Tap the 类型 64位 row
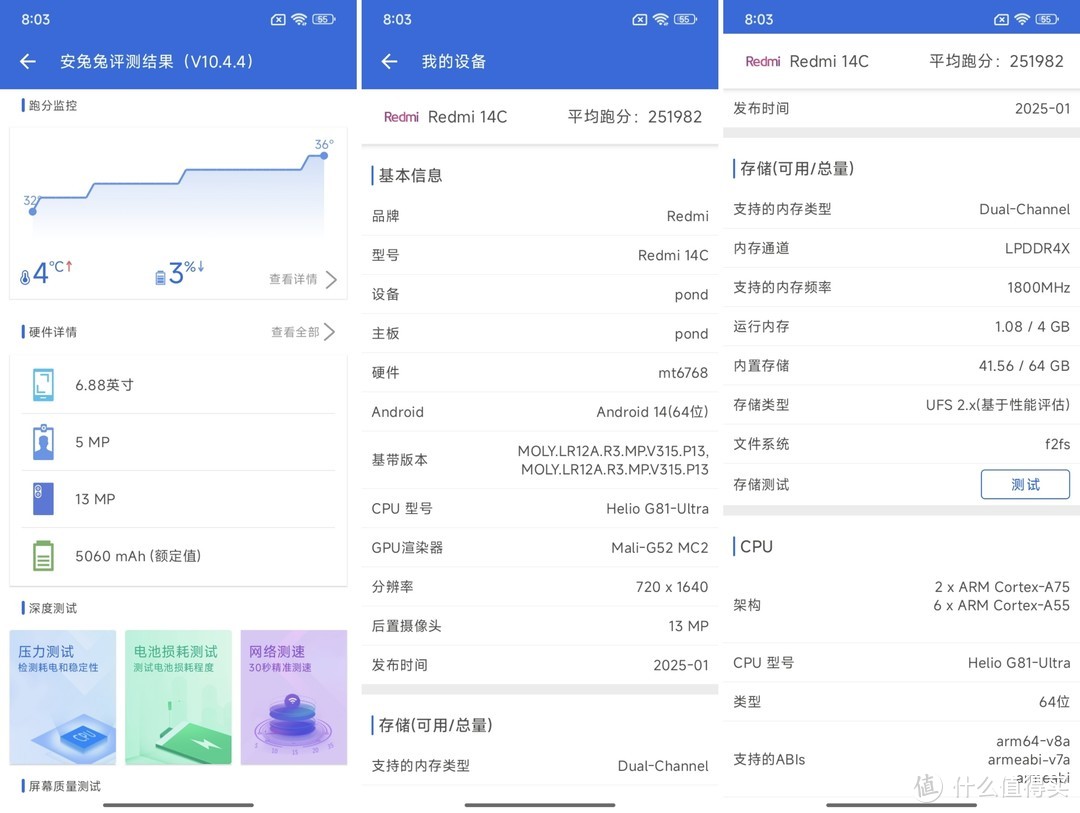This screenshot has width=1080, height=813. point(902,702)
